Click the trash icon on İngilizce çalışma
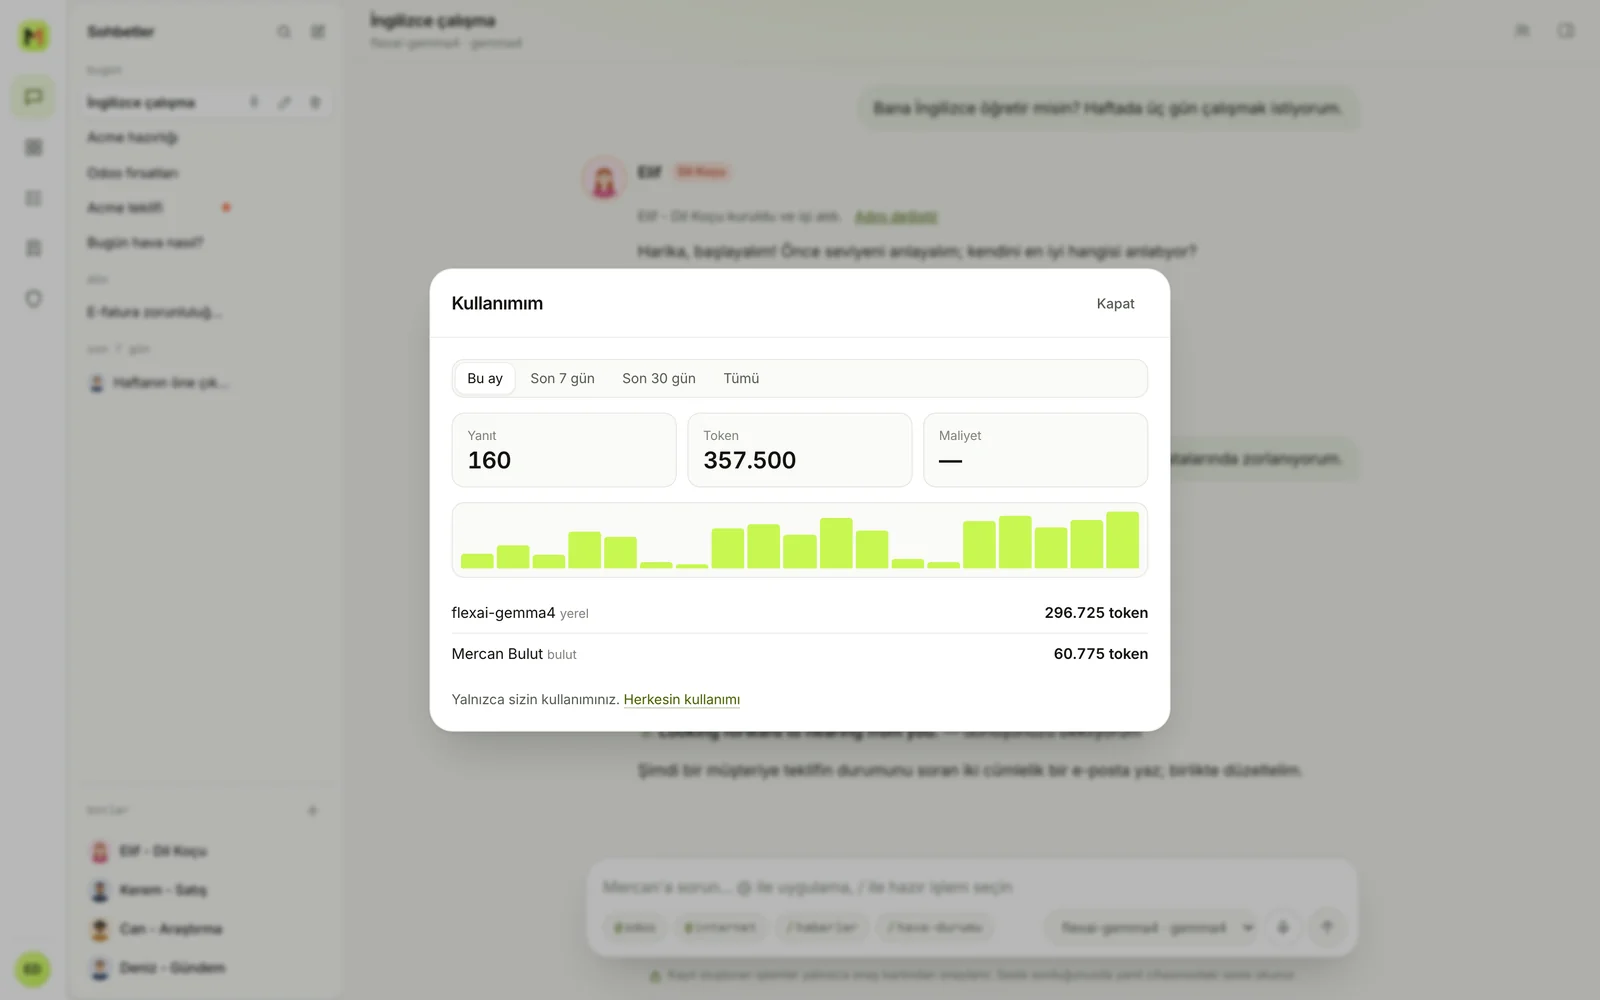Image resolution: width=1600 pixels, height=1000 pixels. 315,102
